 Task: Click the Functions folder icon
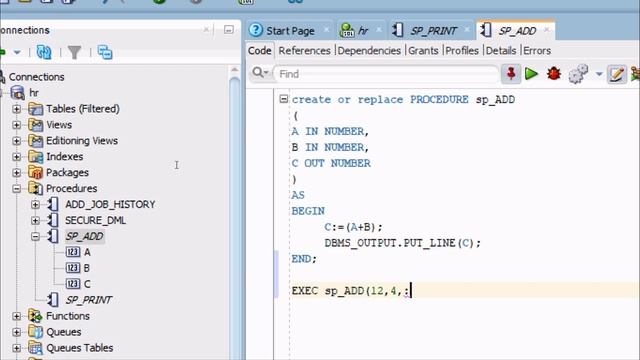(36, 316)
